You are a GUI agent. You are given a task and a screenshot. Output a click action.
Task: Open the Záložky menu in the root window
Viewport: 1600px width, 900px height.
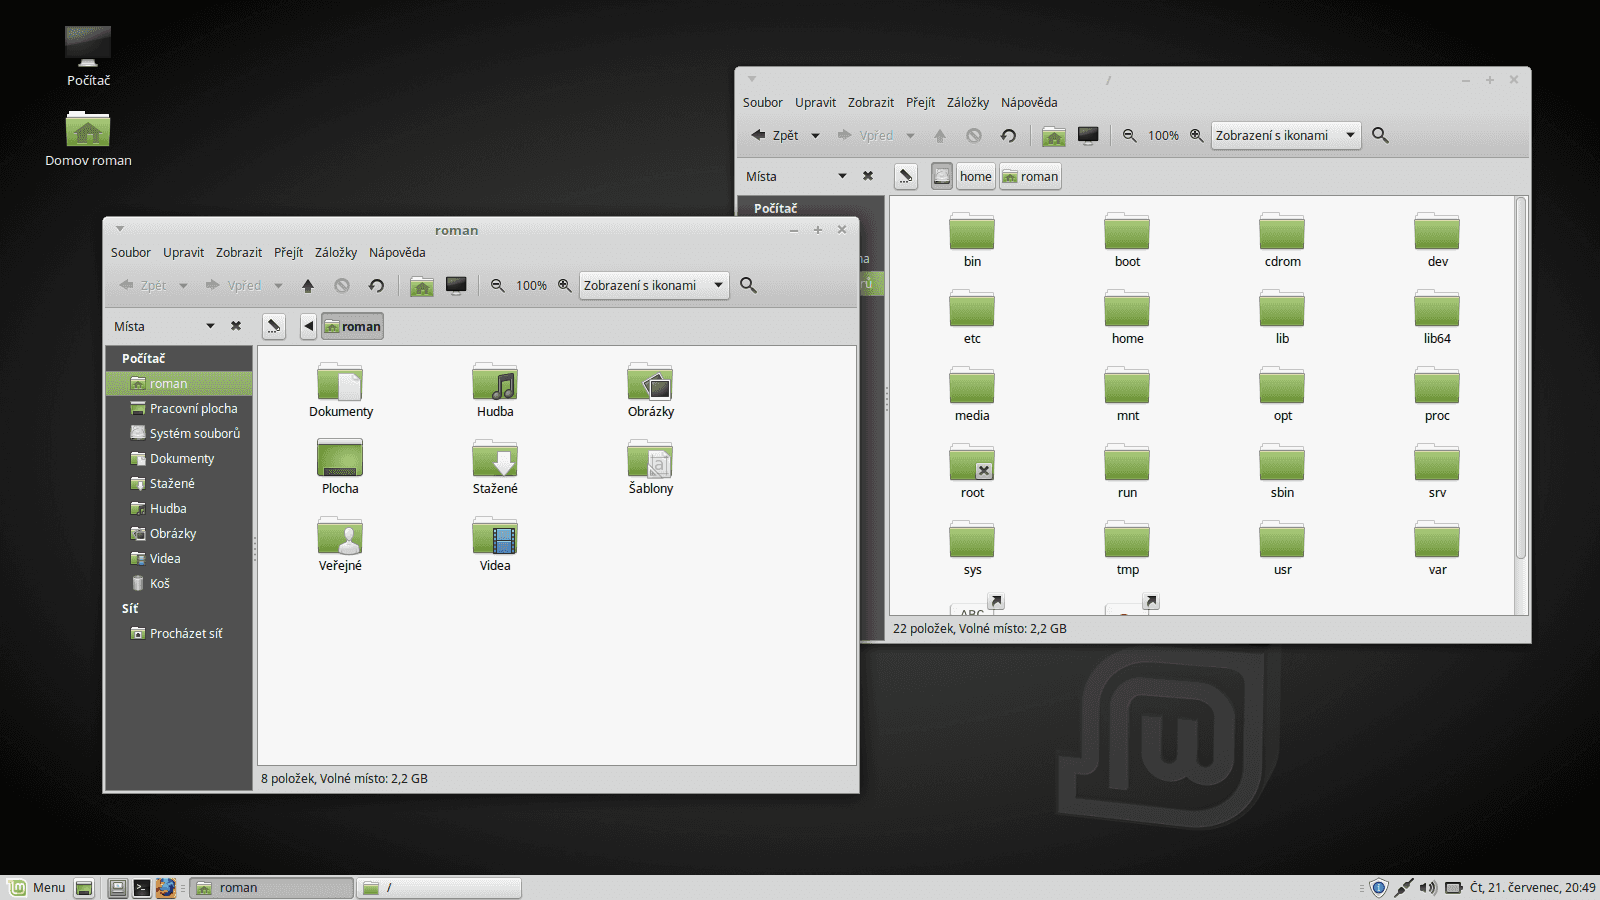click(968, 102)
